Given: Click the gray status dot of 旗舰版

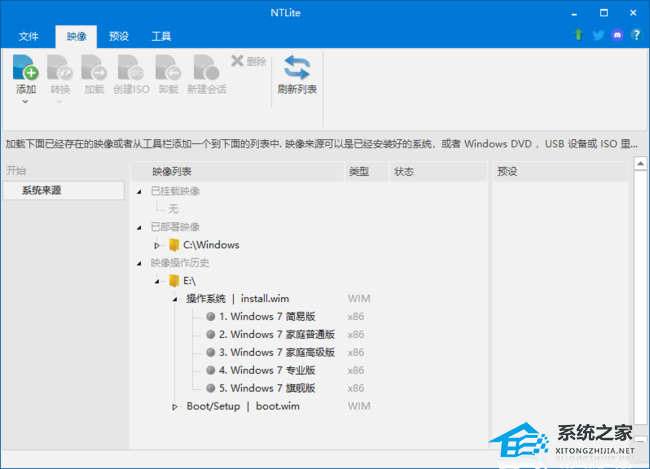Looking at the screenshot, I should click(211, 388).
